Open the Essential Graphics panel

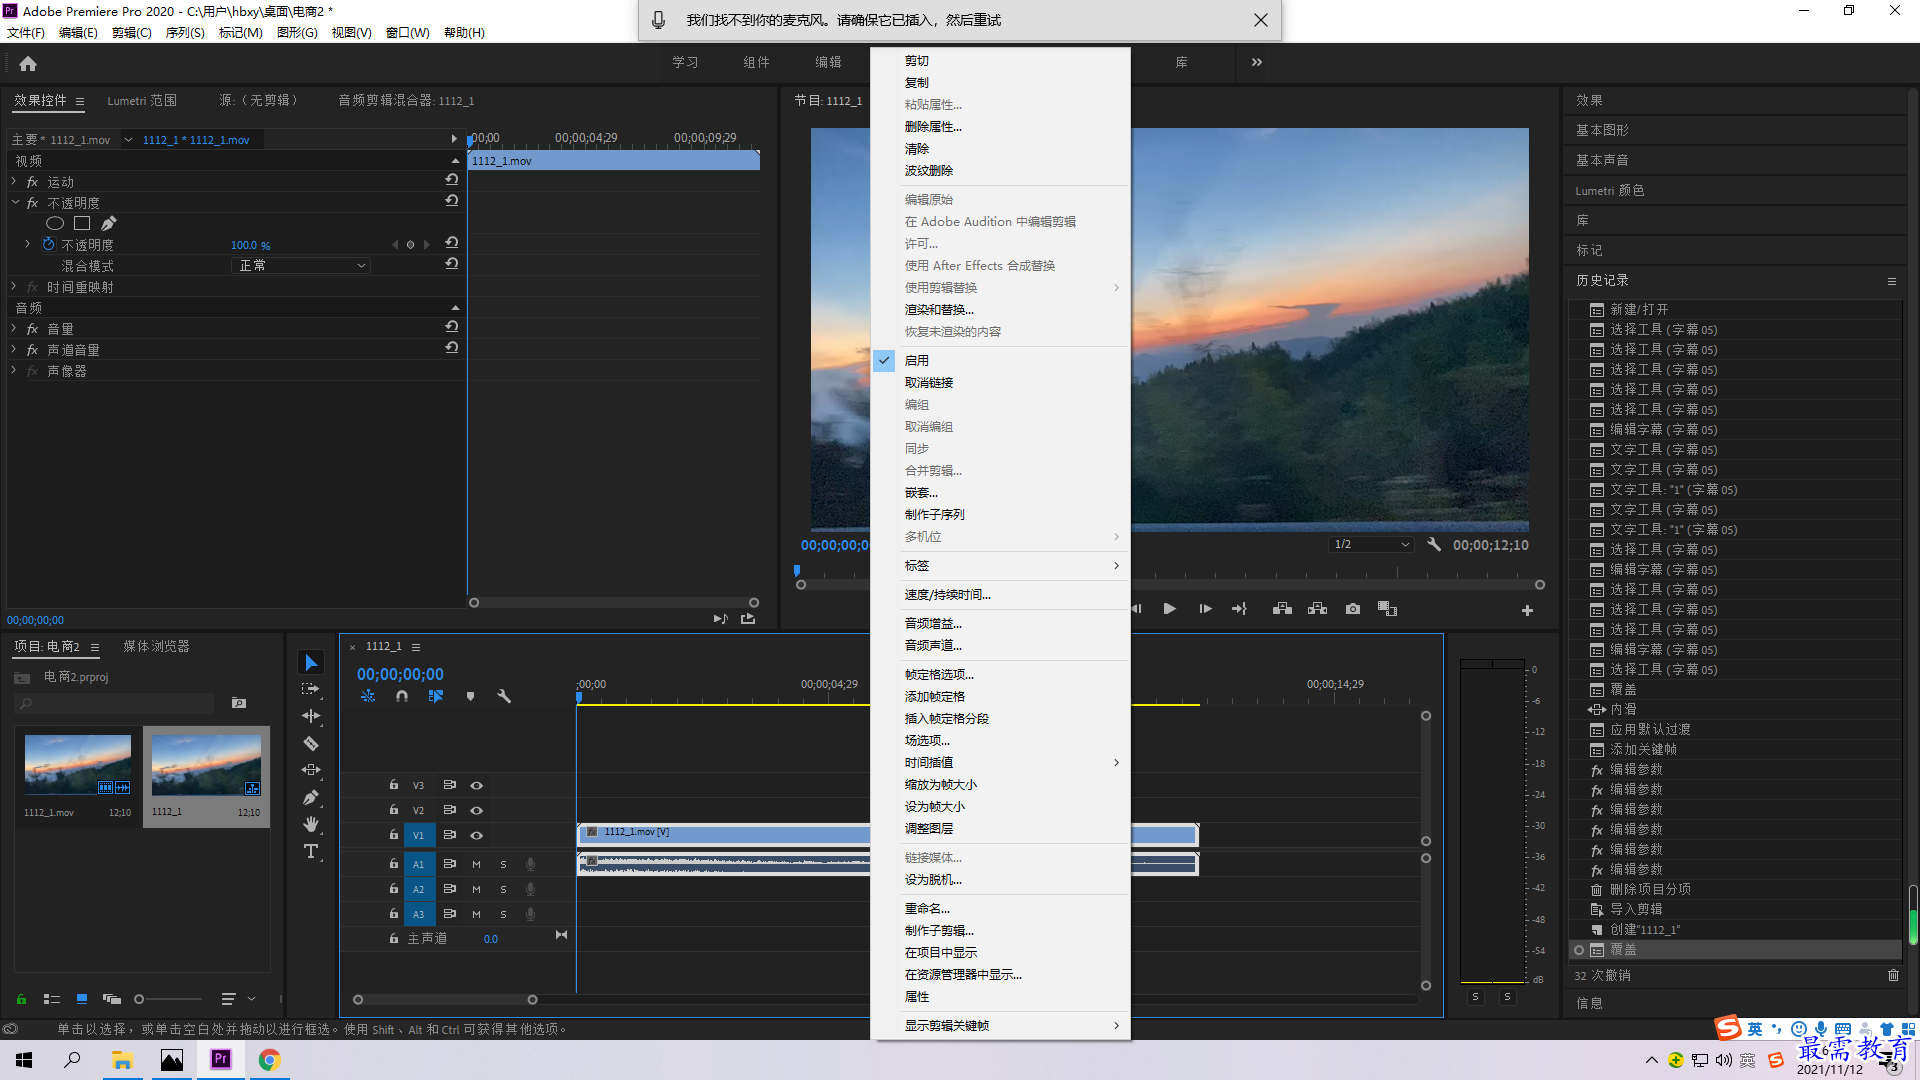pyautogui.click(x=1602, y=130)
